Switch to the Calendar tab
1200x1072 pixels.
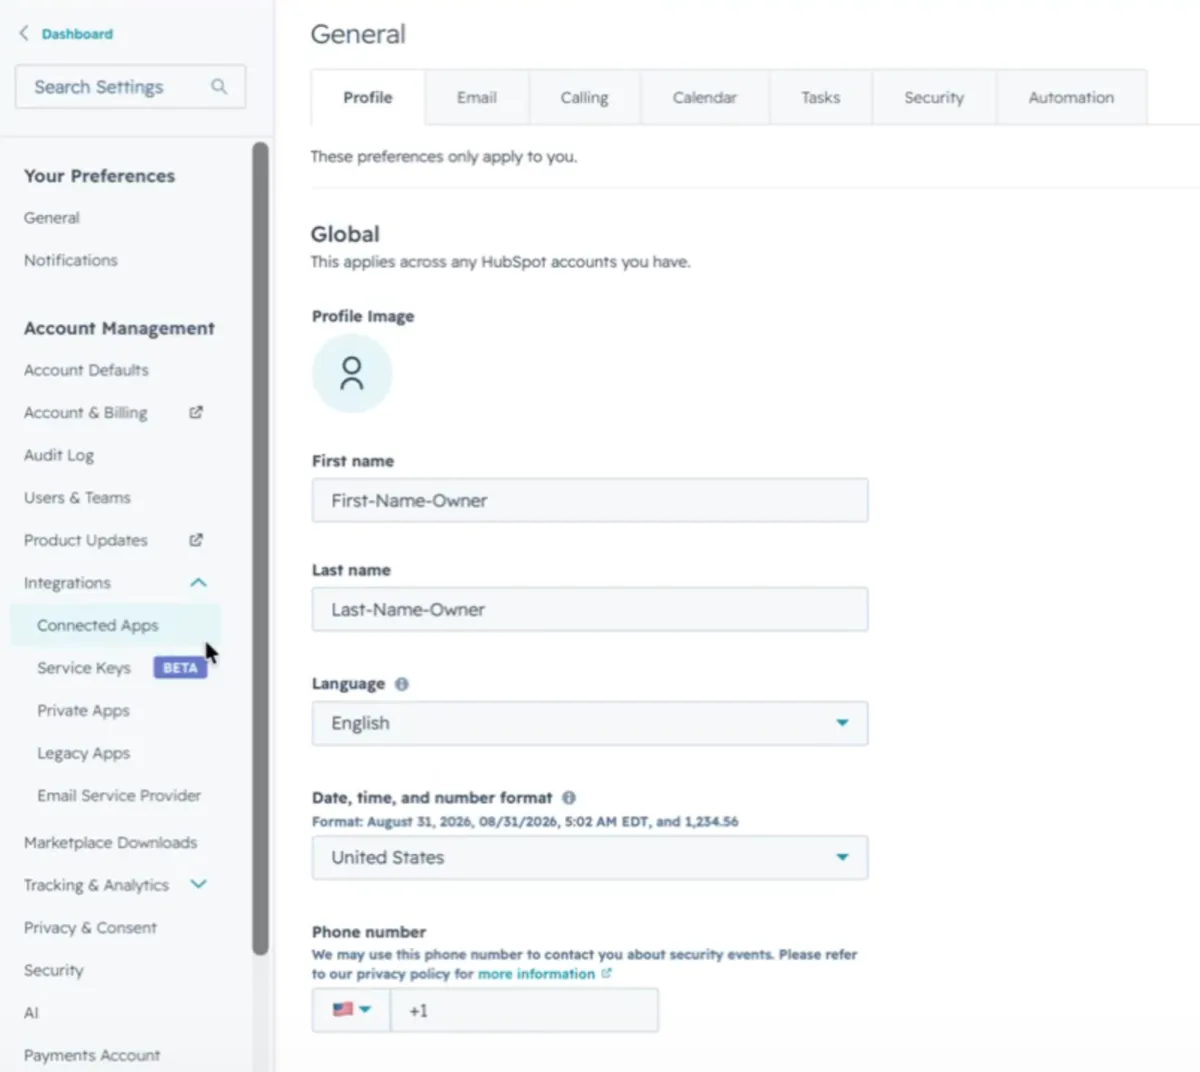[x=705, y=97]
